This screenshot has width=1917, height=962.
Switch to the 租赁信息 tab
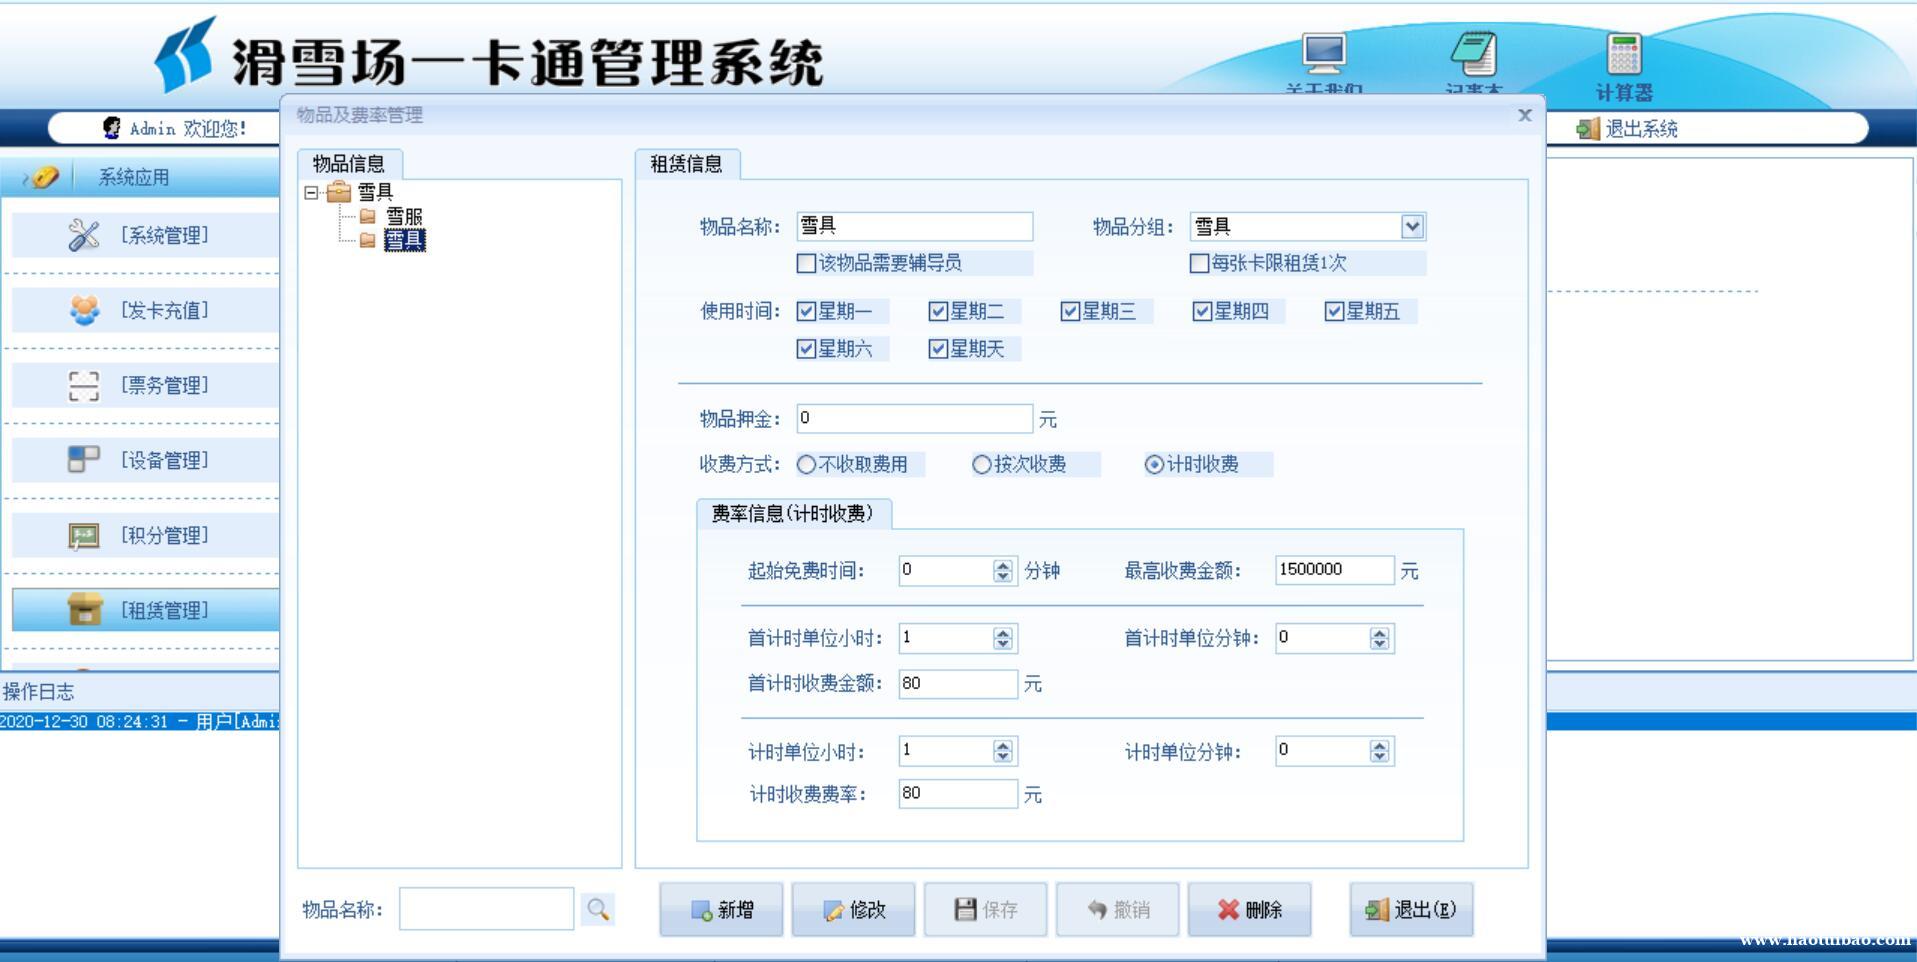[686, 164]
